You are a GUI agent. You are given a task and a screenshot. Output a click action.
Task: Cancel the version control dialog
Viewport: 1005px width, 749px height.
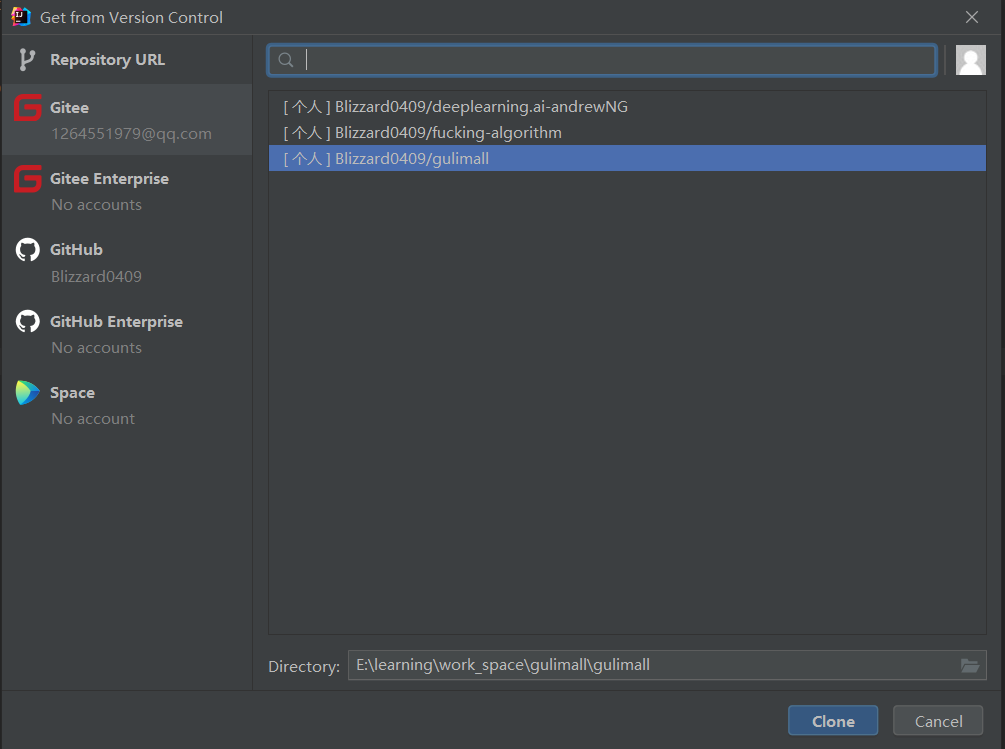pos(938,721)
